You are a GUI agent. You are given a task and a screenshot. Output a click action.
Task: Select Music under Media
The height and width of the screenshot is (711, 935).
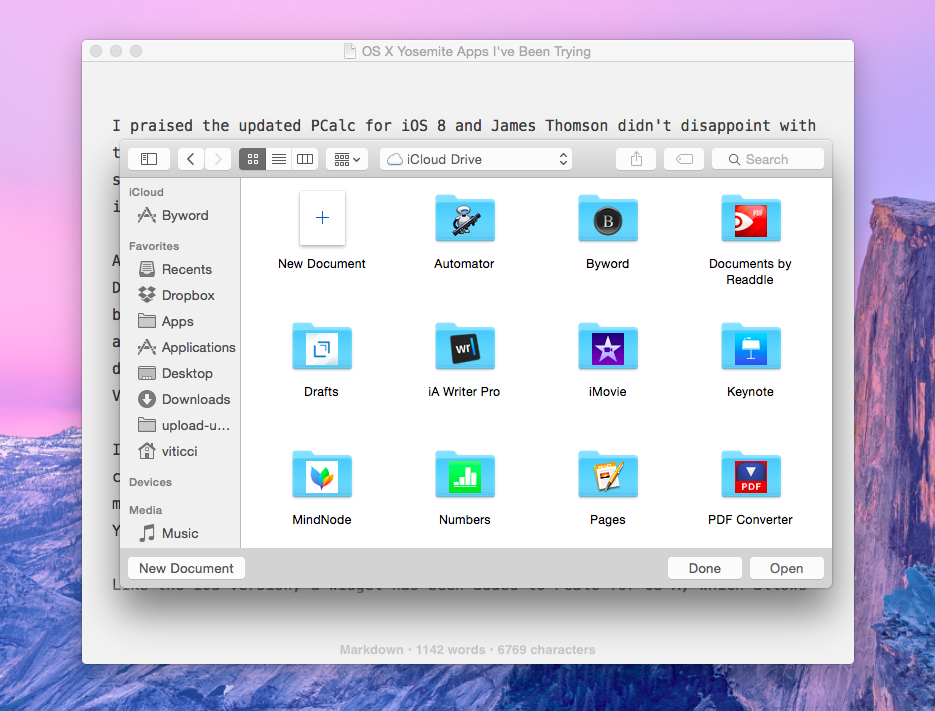179,533
